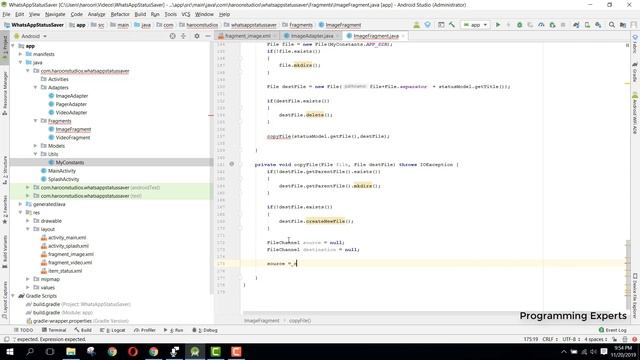Click the fragments breadcrumb in navigation bar
The image size is (640, 360).
click(298, 25)
